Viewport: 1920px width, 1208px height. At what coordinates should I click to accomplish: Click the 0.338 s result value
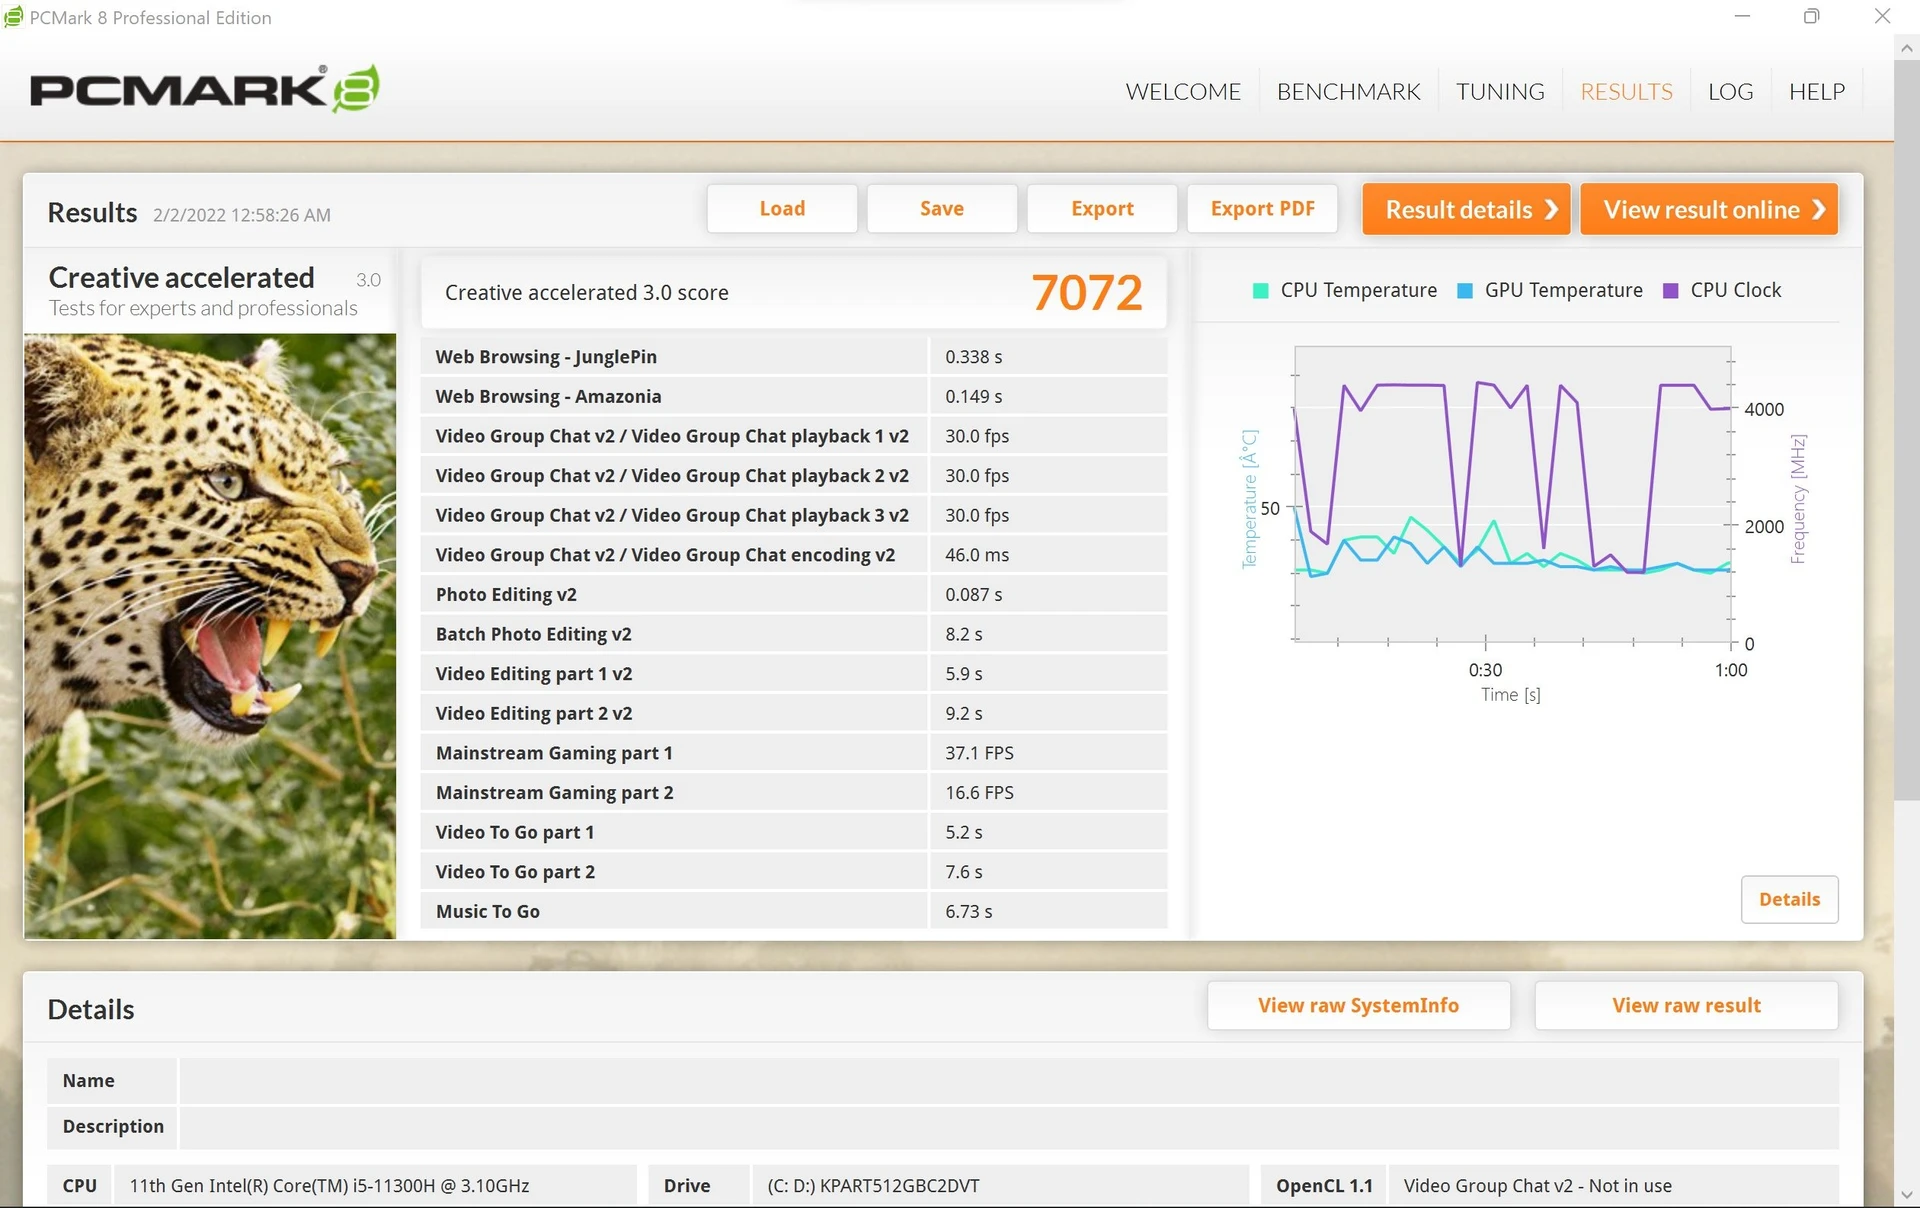pos(973,357)
